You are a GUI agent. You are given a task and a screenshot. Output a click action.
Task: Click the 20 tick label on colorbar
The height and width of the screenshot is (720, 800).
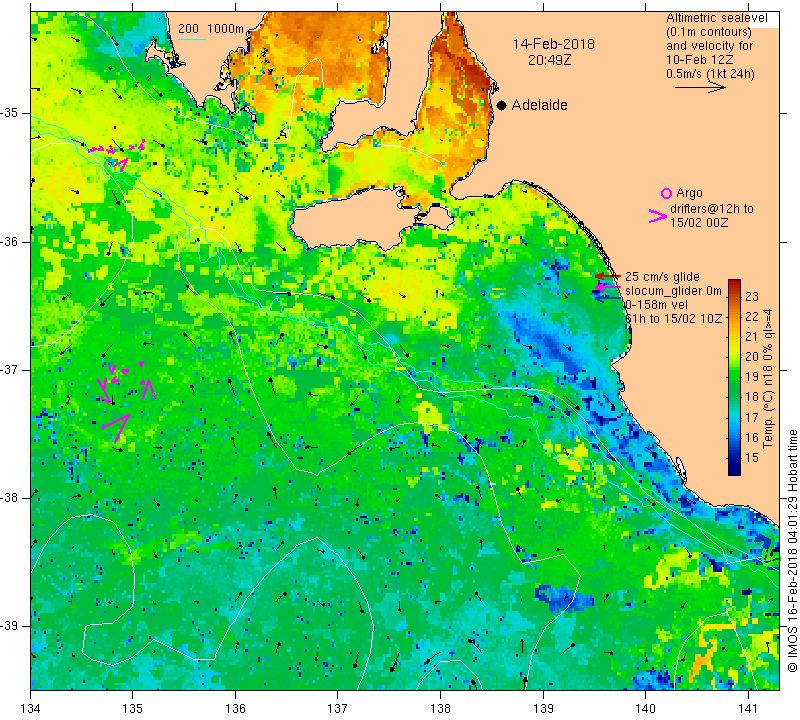[752, 357]
